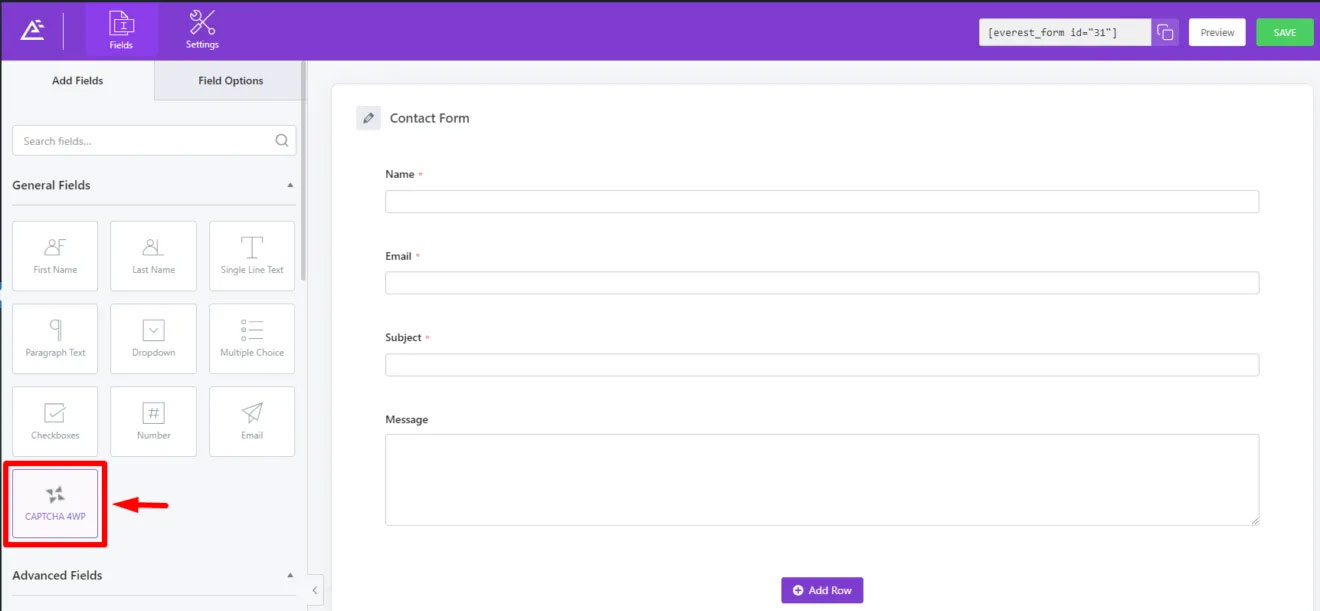Image resolution: width=1320 pixels, height=611 pixels.
Task: Click the Add Row button
Action: [x=822, y=590]
